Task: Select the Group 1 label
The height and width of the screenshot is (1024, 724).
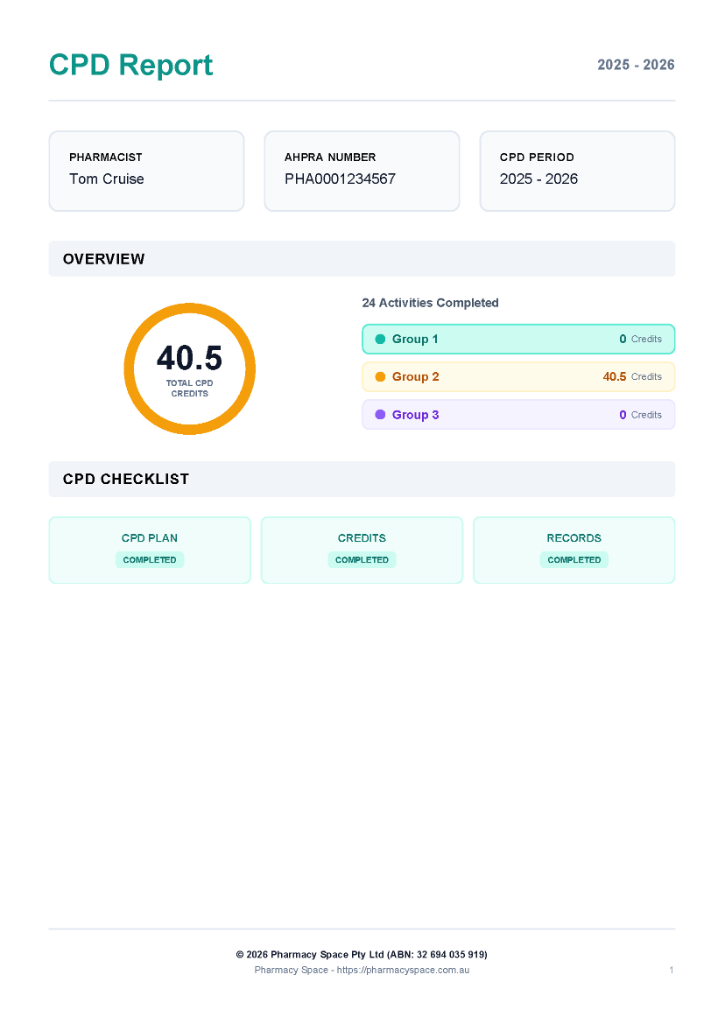Action: (x=415, y=339)
